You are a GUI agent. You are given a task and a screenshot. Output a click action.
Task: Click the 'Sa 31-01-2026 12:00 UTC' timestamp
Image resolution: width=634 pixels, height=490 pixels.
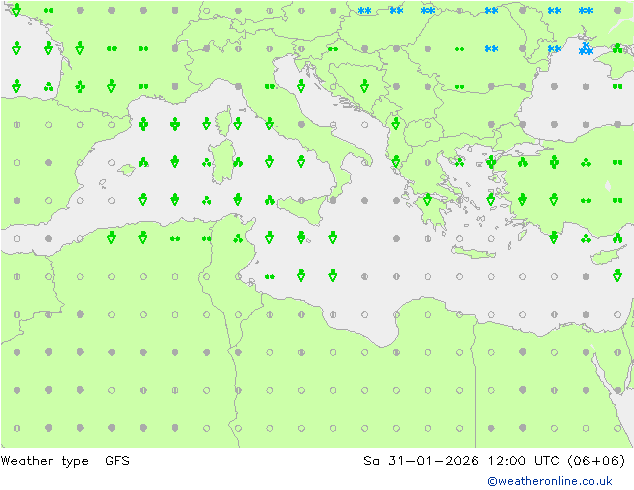461,461
